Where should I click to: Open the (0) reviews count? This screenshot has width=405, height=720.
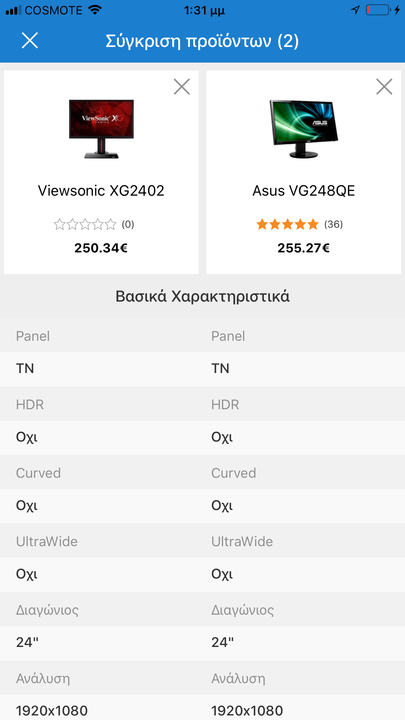click(x=128, y=224)
